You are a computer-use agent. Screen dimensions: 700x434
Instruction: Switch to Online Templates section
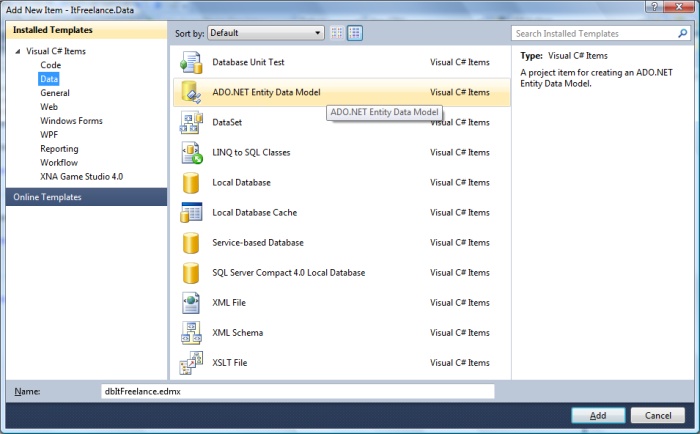[x=87, y=197]
